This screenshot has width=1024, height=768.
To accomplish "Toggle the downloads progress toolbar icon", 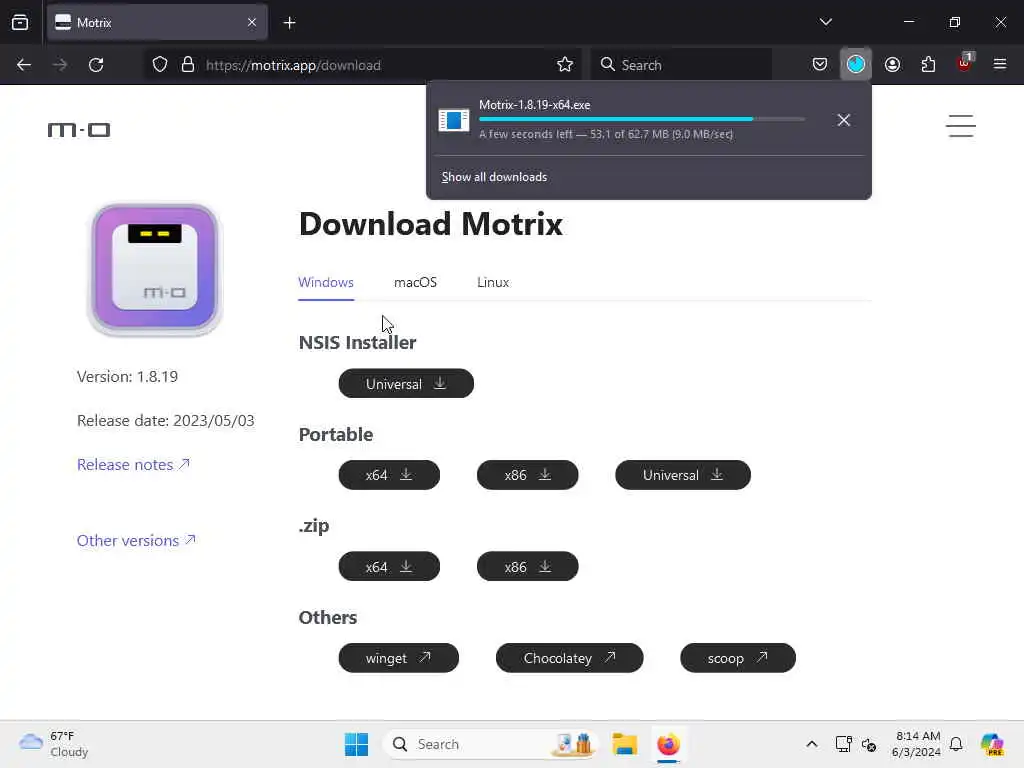I will [x=856, y=65].
